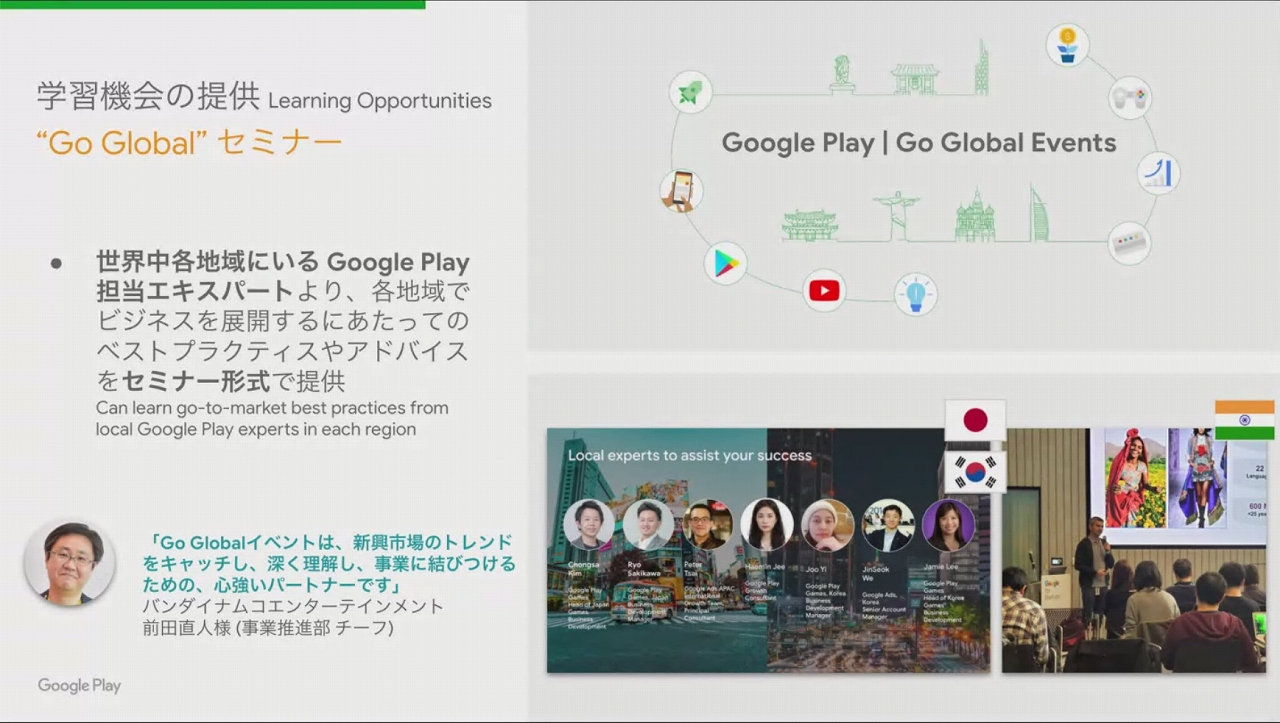Click the grey box with colored dots icon
This screenshot has width=1280, height=723.
(1129, 243)
